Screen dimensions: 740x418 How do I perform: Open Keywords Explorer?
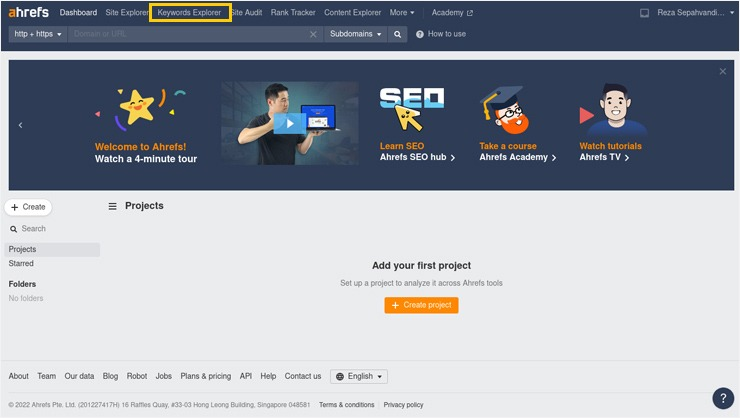point(189,13)
